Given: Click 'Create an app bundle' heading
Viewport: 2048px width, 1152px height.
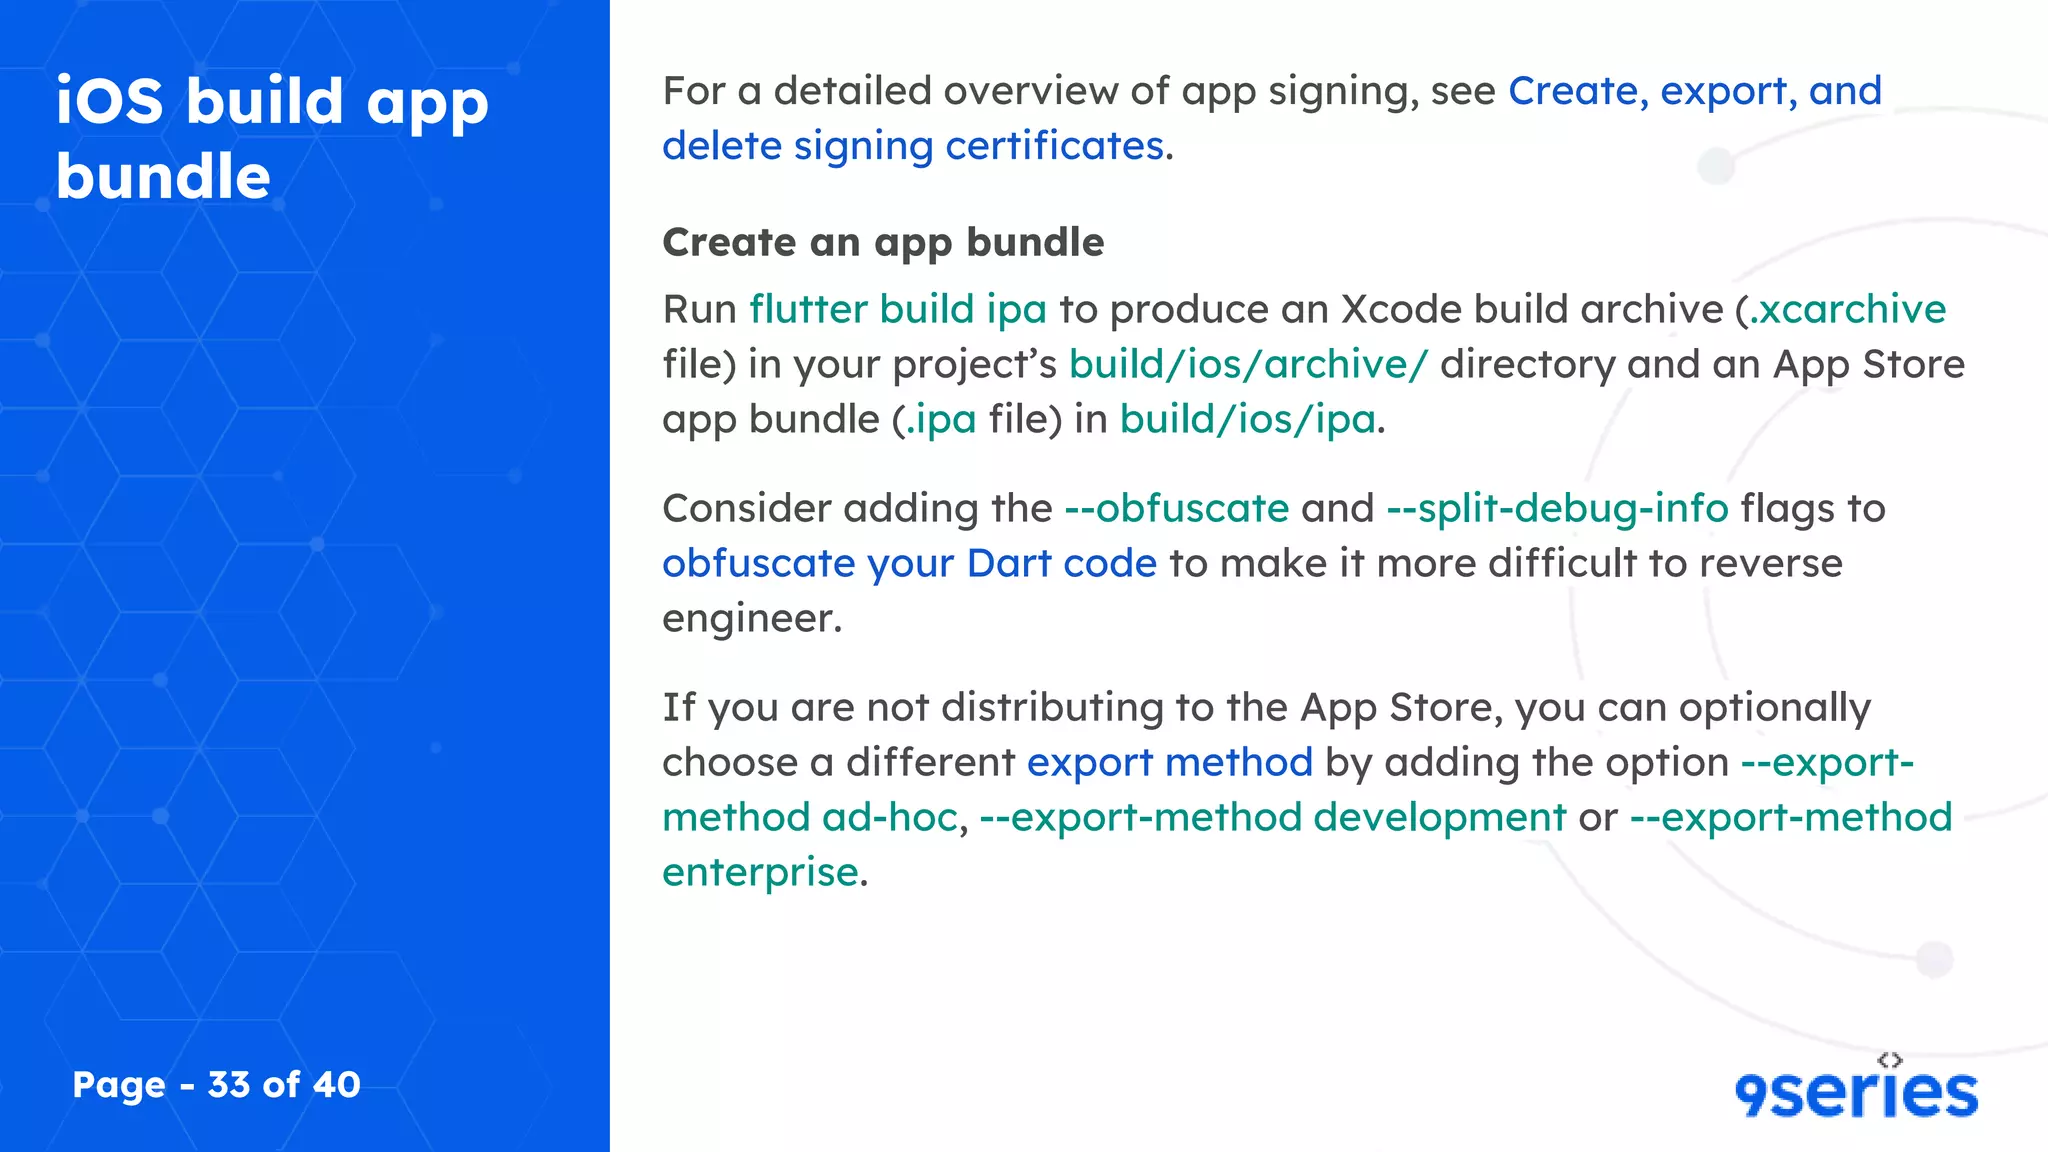Looking at the screenshot, I should coord(883,242).
